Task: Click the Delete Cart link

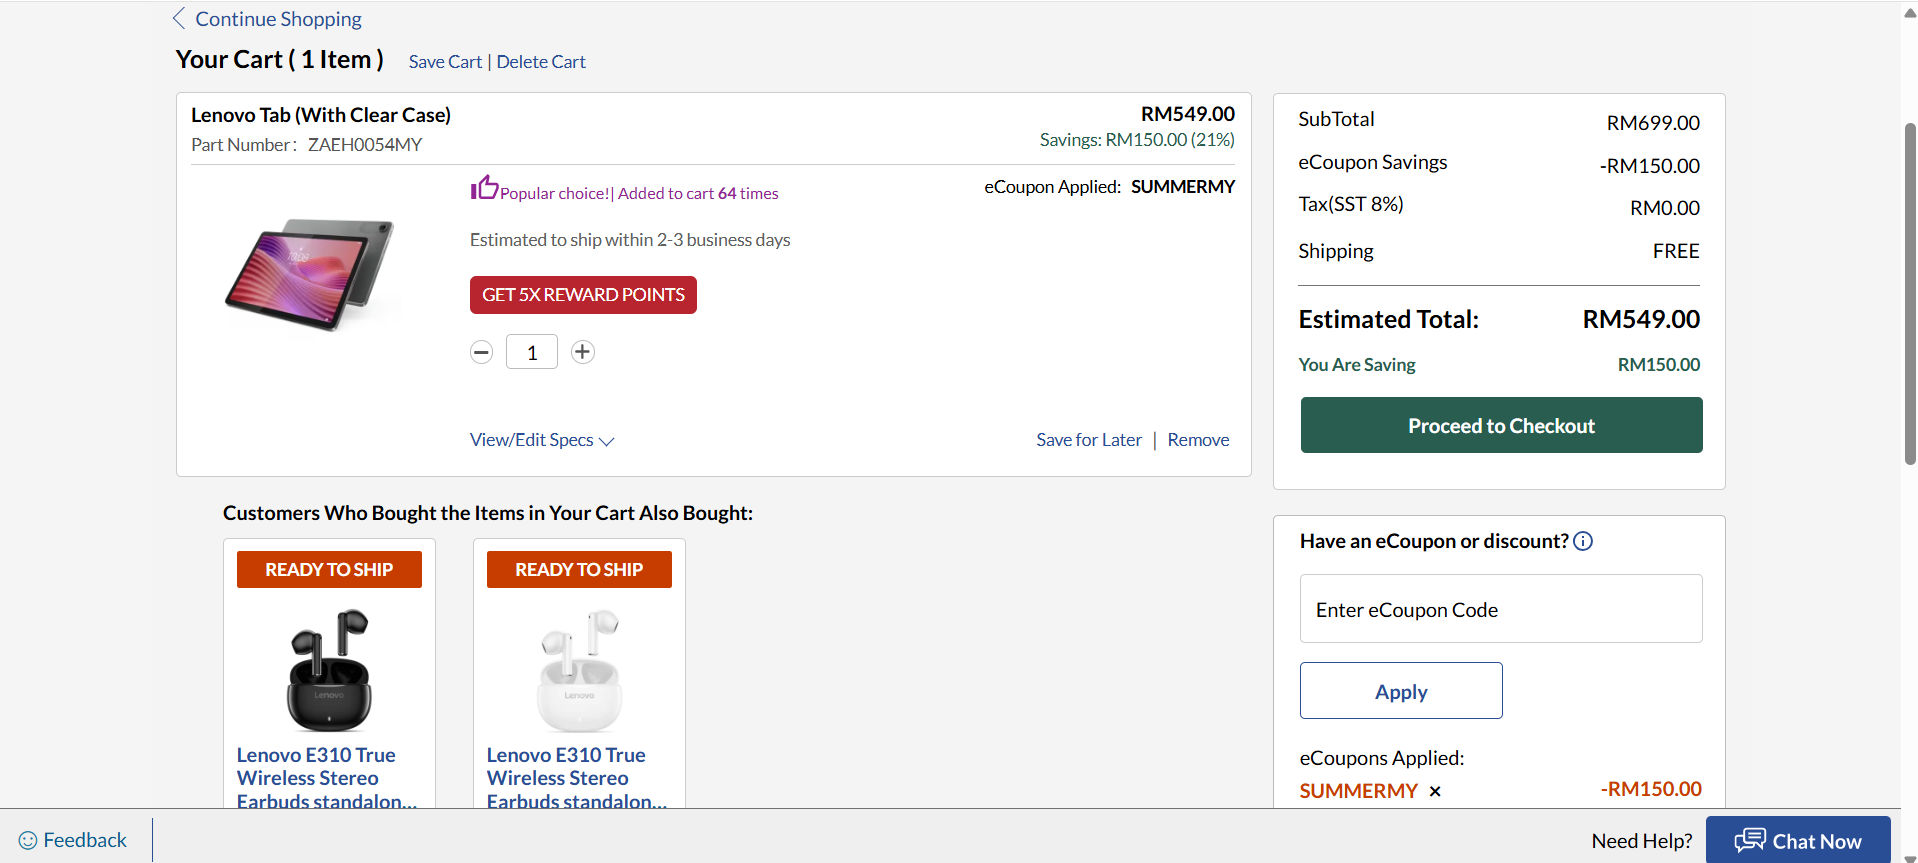Action: [x=541, y=62]
